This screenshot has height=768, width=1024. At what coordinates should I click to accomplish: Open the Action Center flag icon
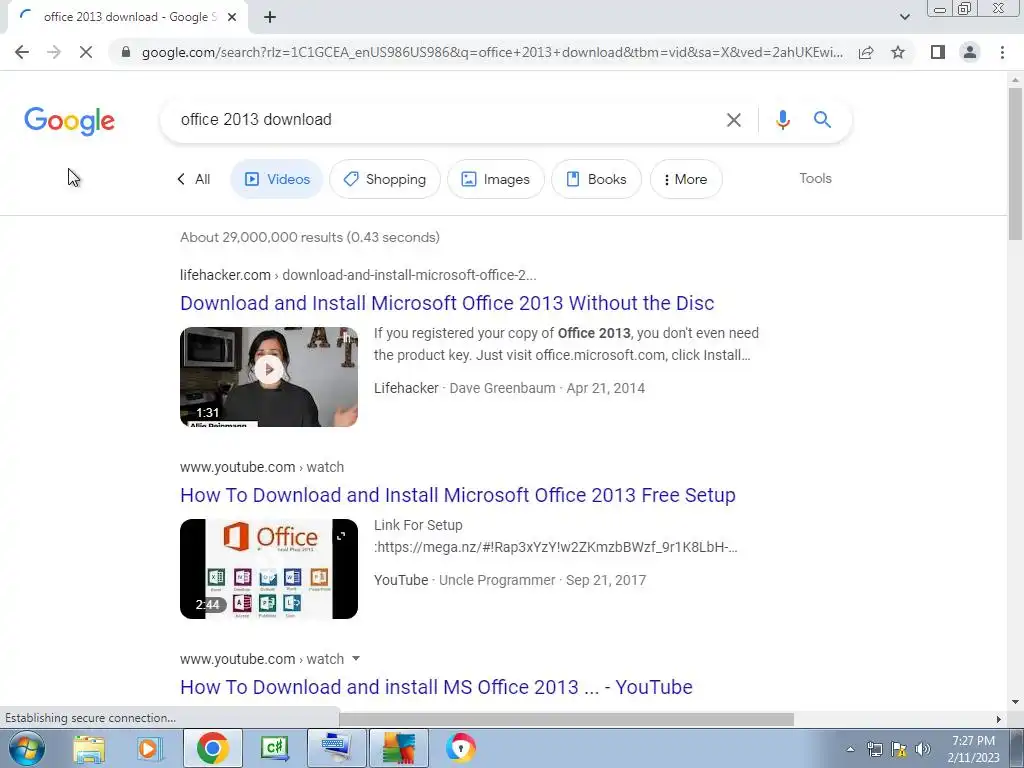coord(899,749)
